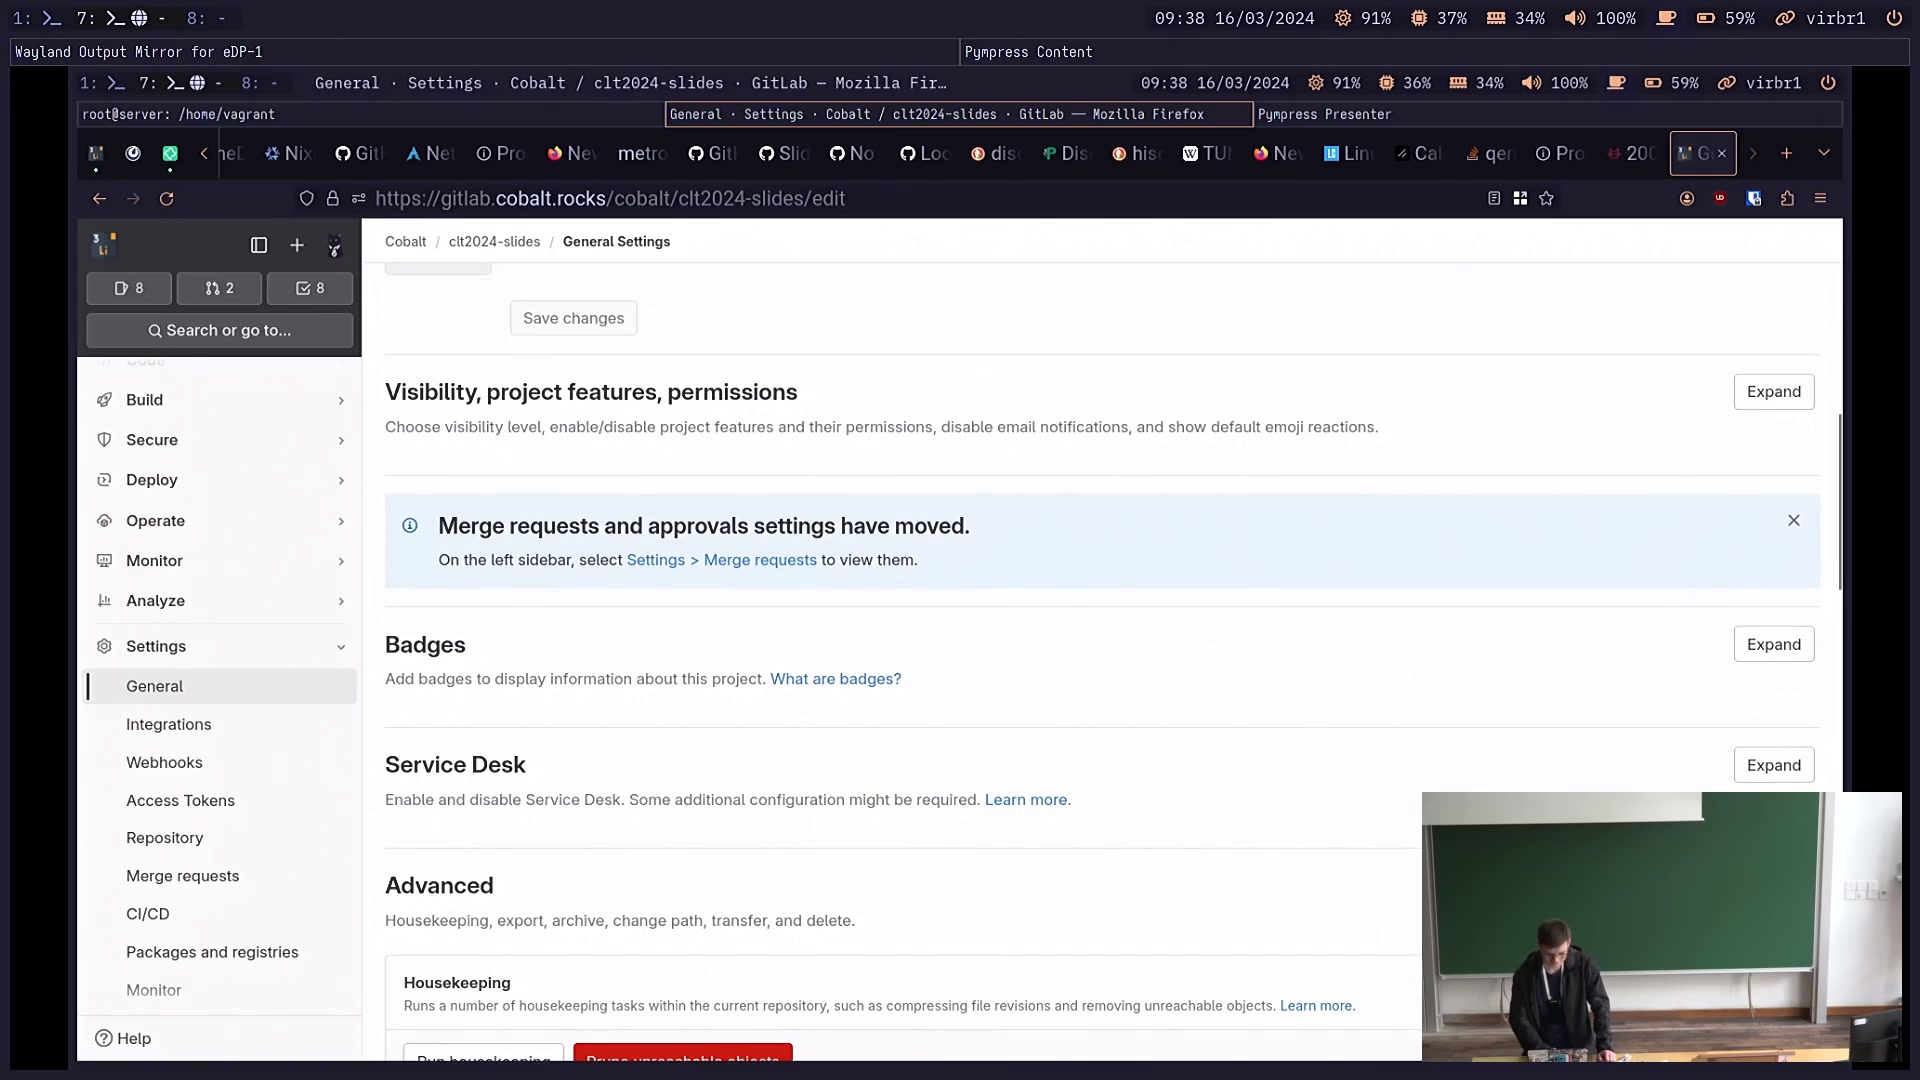Viewport: 1920px width, 1080px height.
Task: Open merge requests counter showing 2
Action: (219, 288)
